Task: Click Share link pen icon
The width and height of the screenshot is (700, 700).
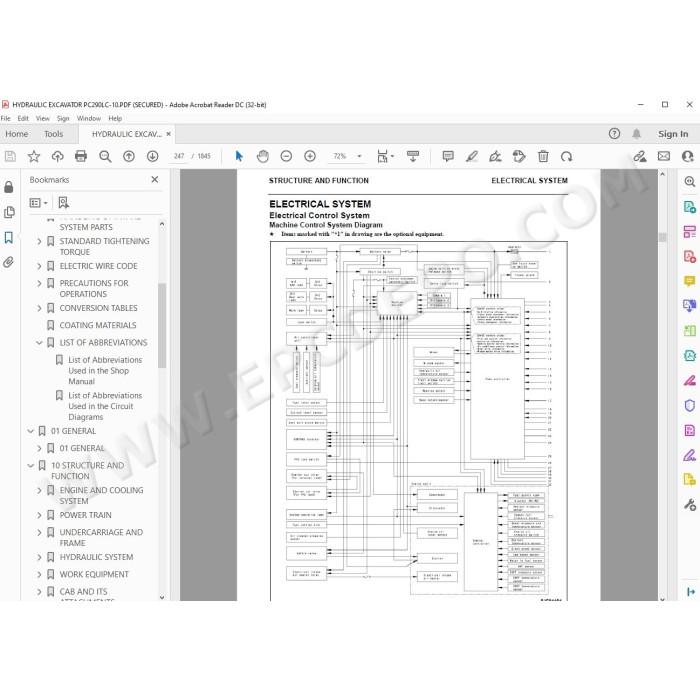Action: click(640, 156)
